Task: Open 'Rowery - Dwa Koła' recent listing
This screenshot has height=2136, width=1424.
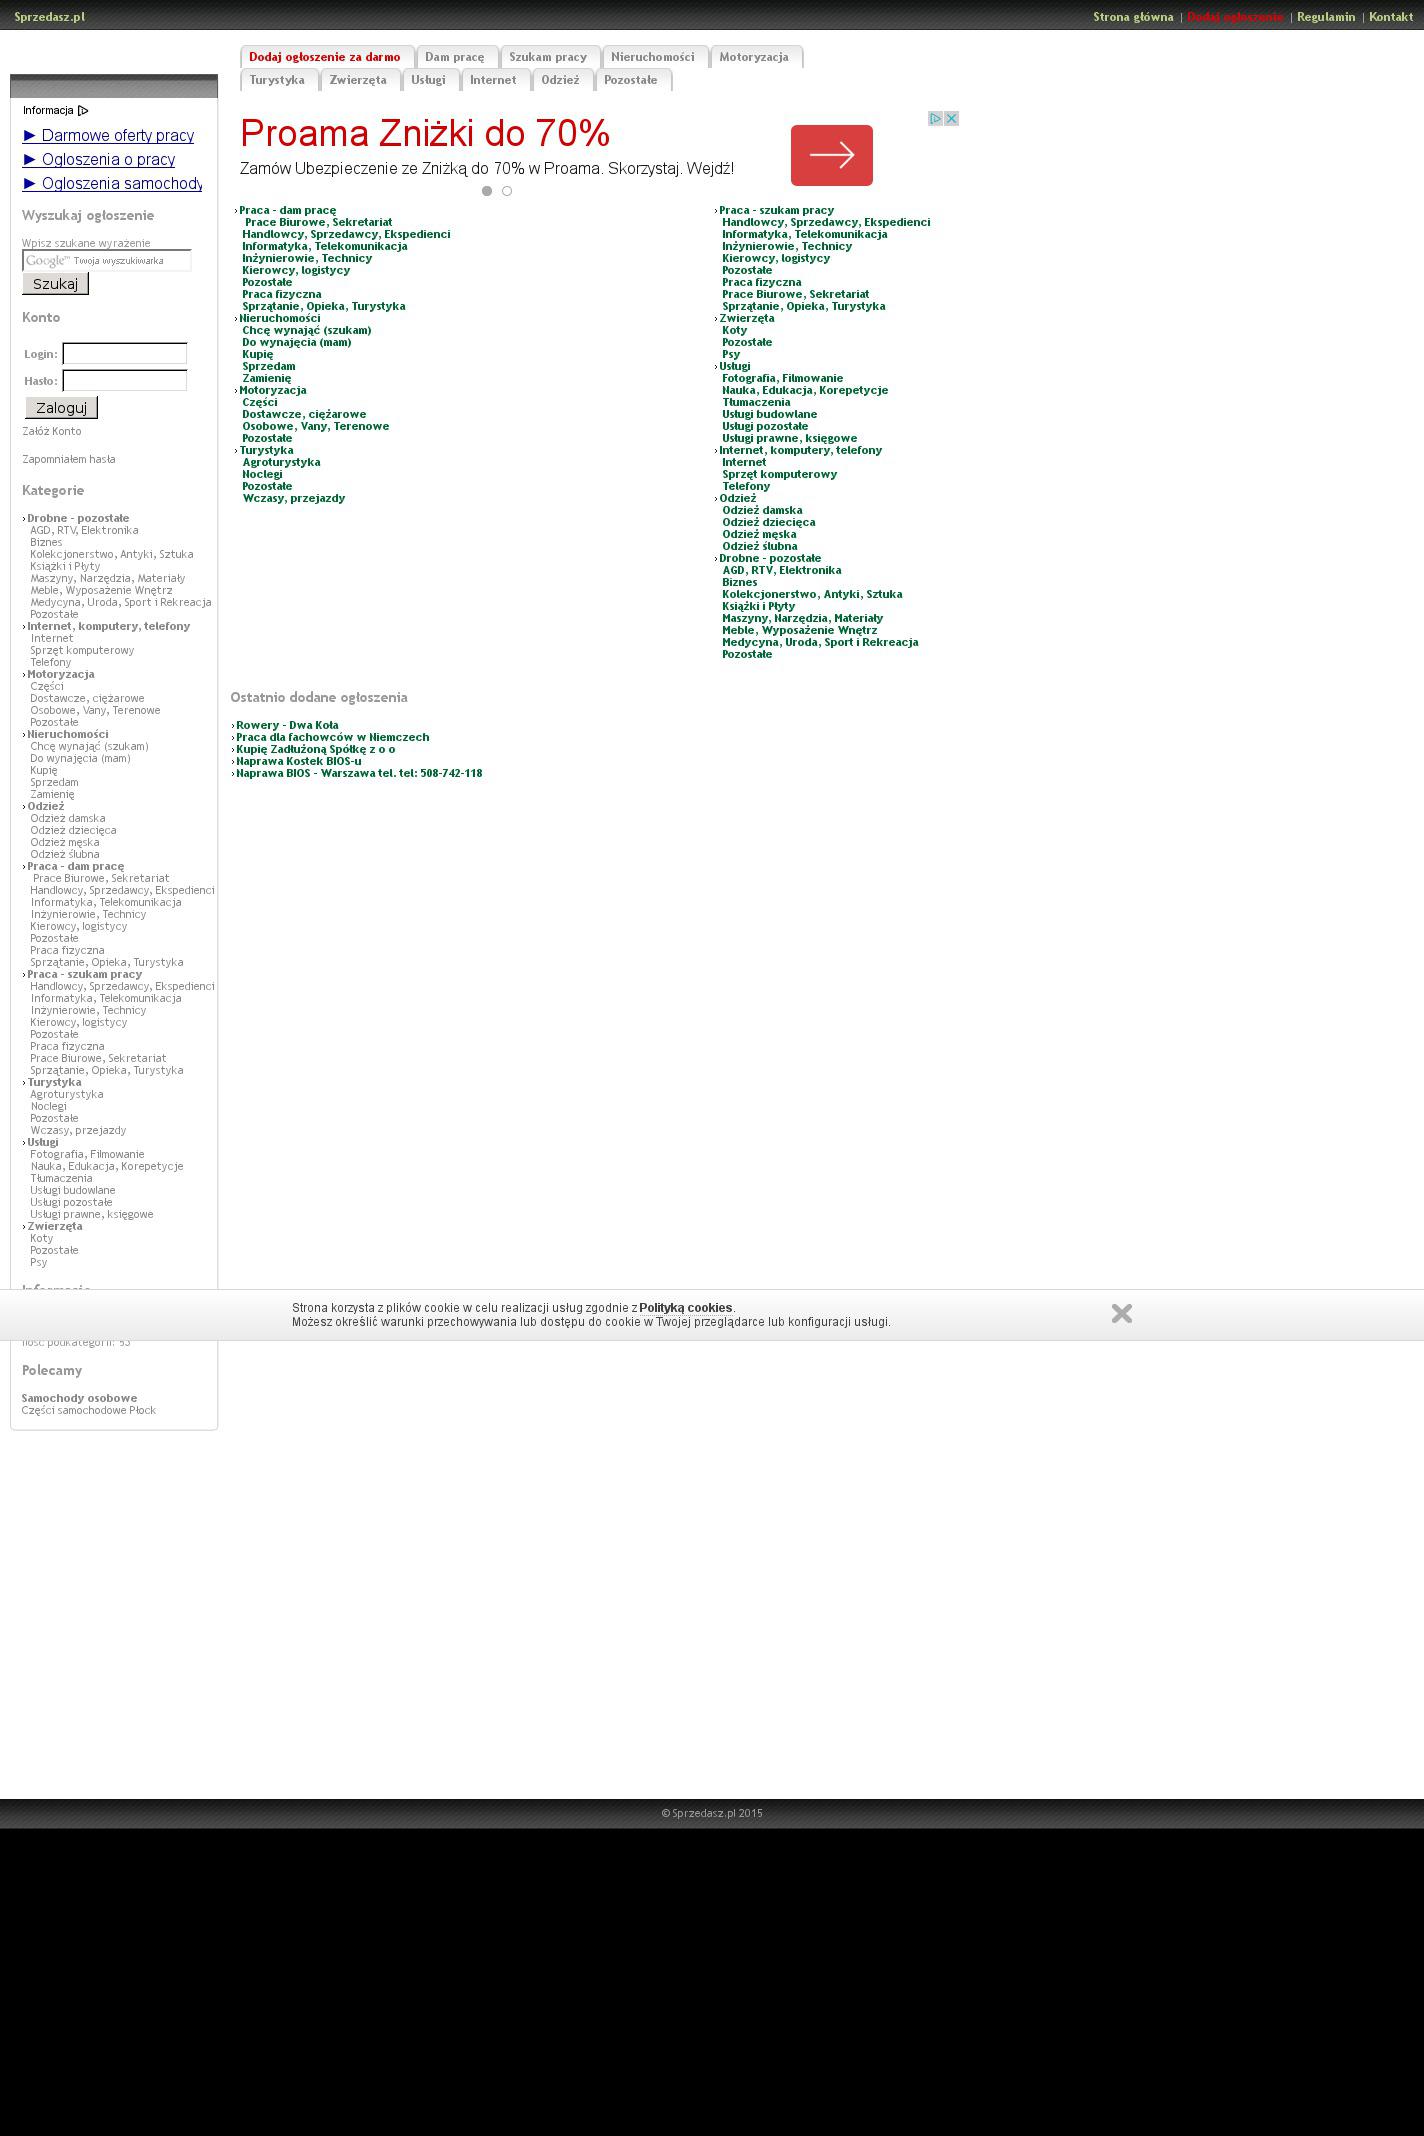Action: pos(287,726)
